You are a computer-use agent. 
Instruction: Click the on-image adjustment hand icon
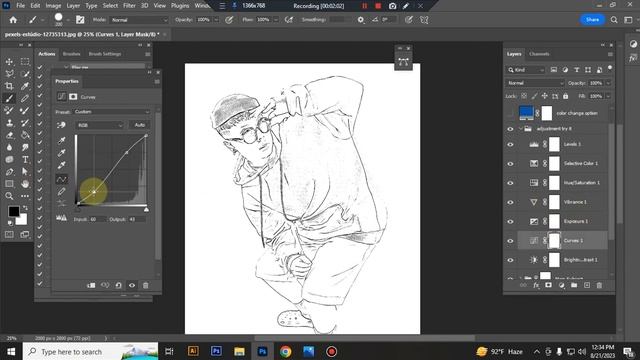(62, 125)
